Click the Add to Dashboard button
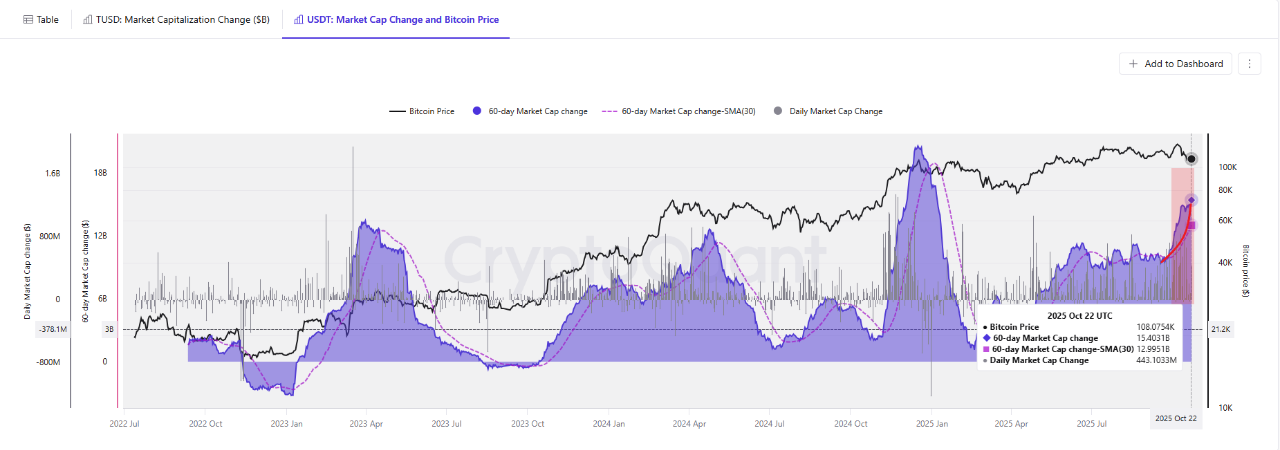Image resolution: width=1280 pixels, height=450 pixels. pos(1175,64)
